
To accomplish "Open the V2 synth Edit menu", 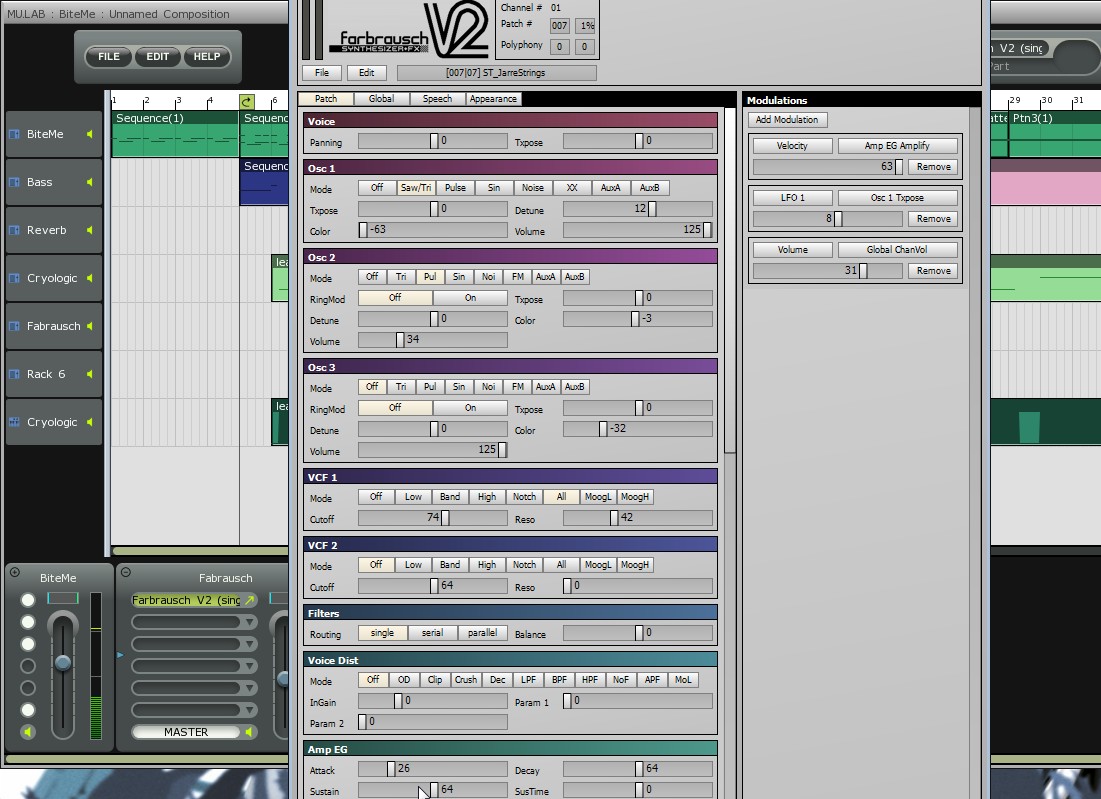I will 367,73.
